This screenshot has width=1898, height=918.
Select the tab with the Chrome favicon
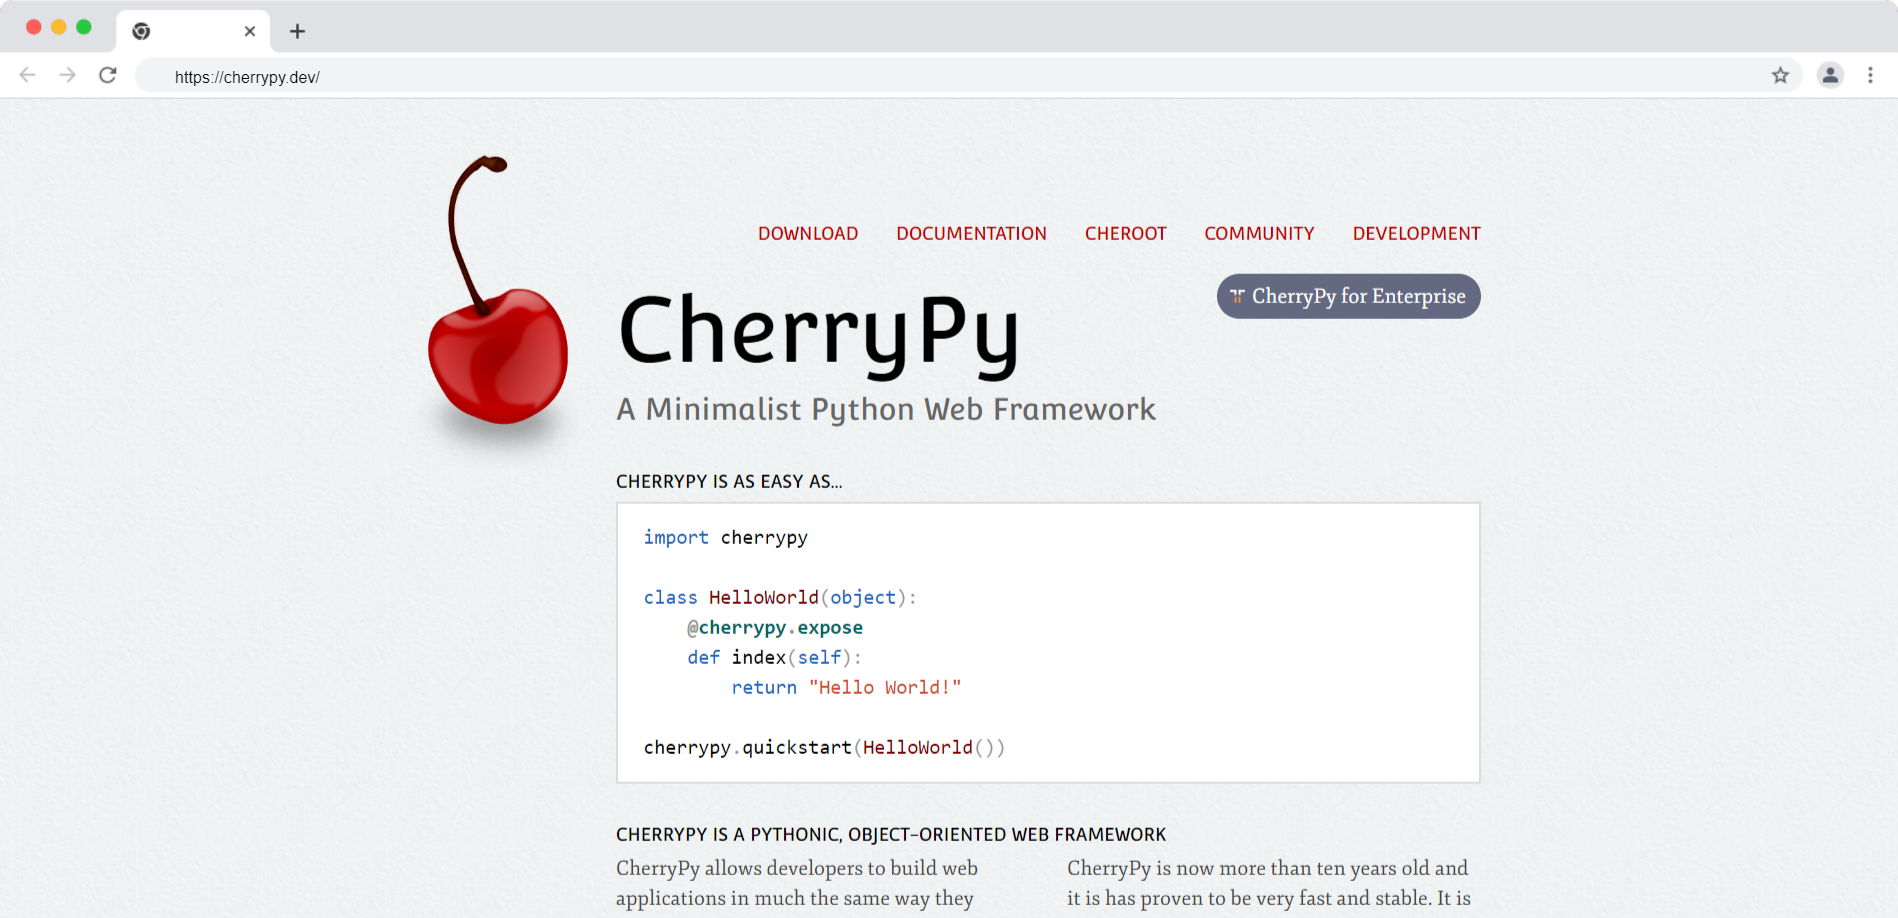194,31
